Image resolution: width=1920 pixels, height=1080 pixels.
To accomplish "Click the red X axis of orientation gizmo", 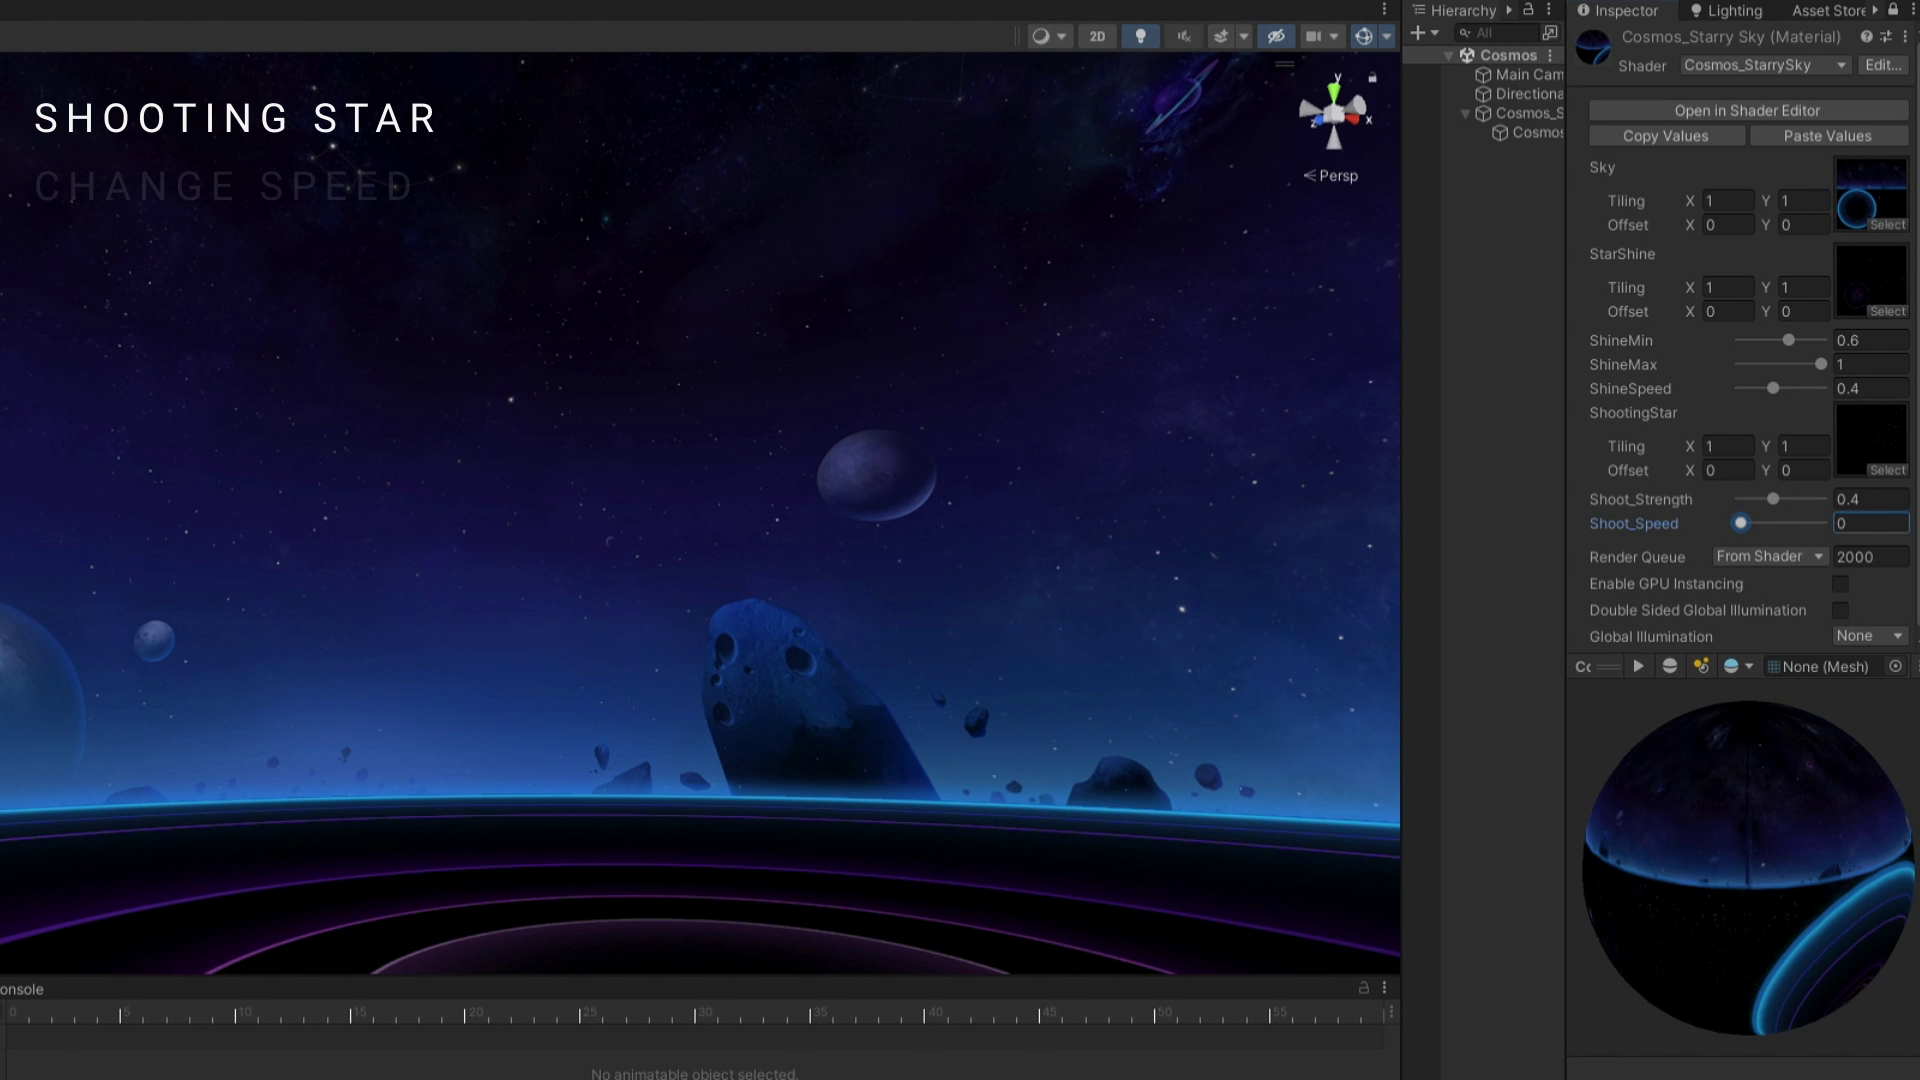I will pyautogui.click(x=1354, y=118).
